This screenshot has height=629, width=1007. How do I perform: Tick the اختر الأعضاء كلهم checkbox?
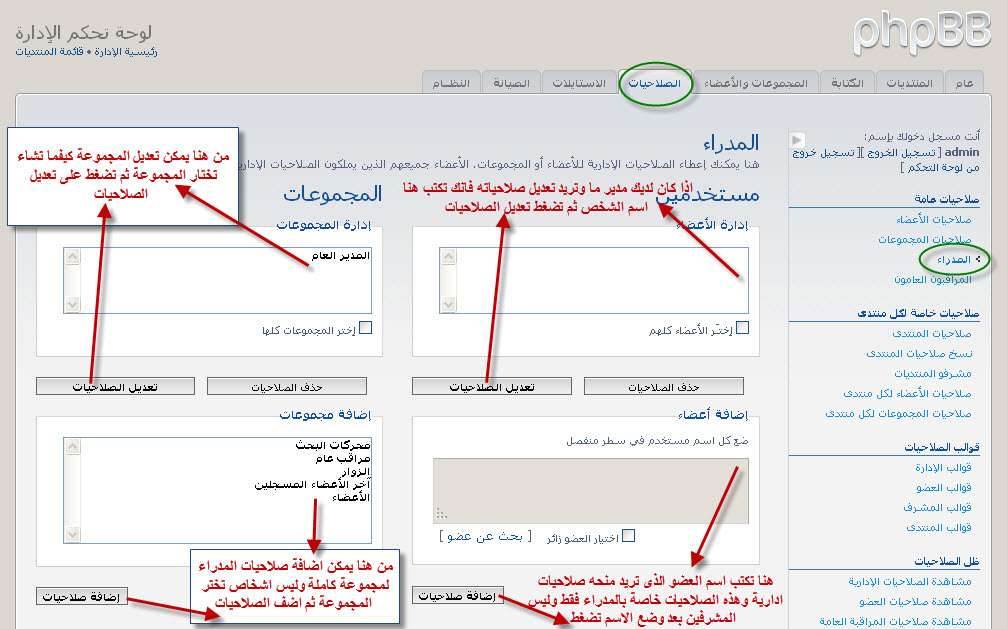point(742,328)
